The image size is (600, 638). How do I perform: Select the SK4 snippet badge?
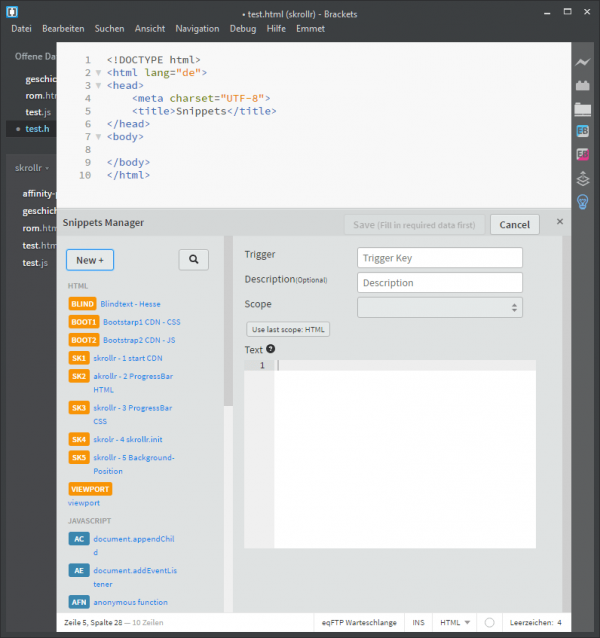[x=79, y=439]
